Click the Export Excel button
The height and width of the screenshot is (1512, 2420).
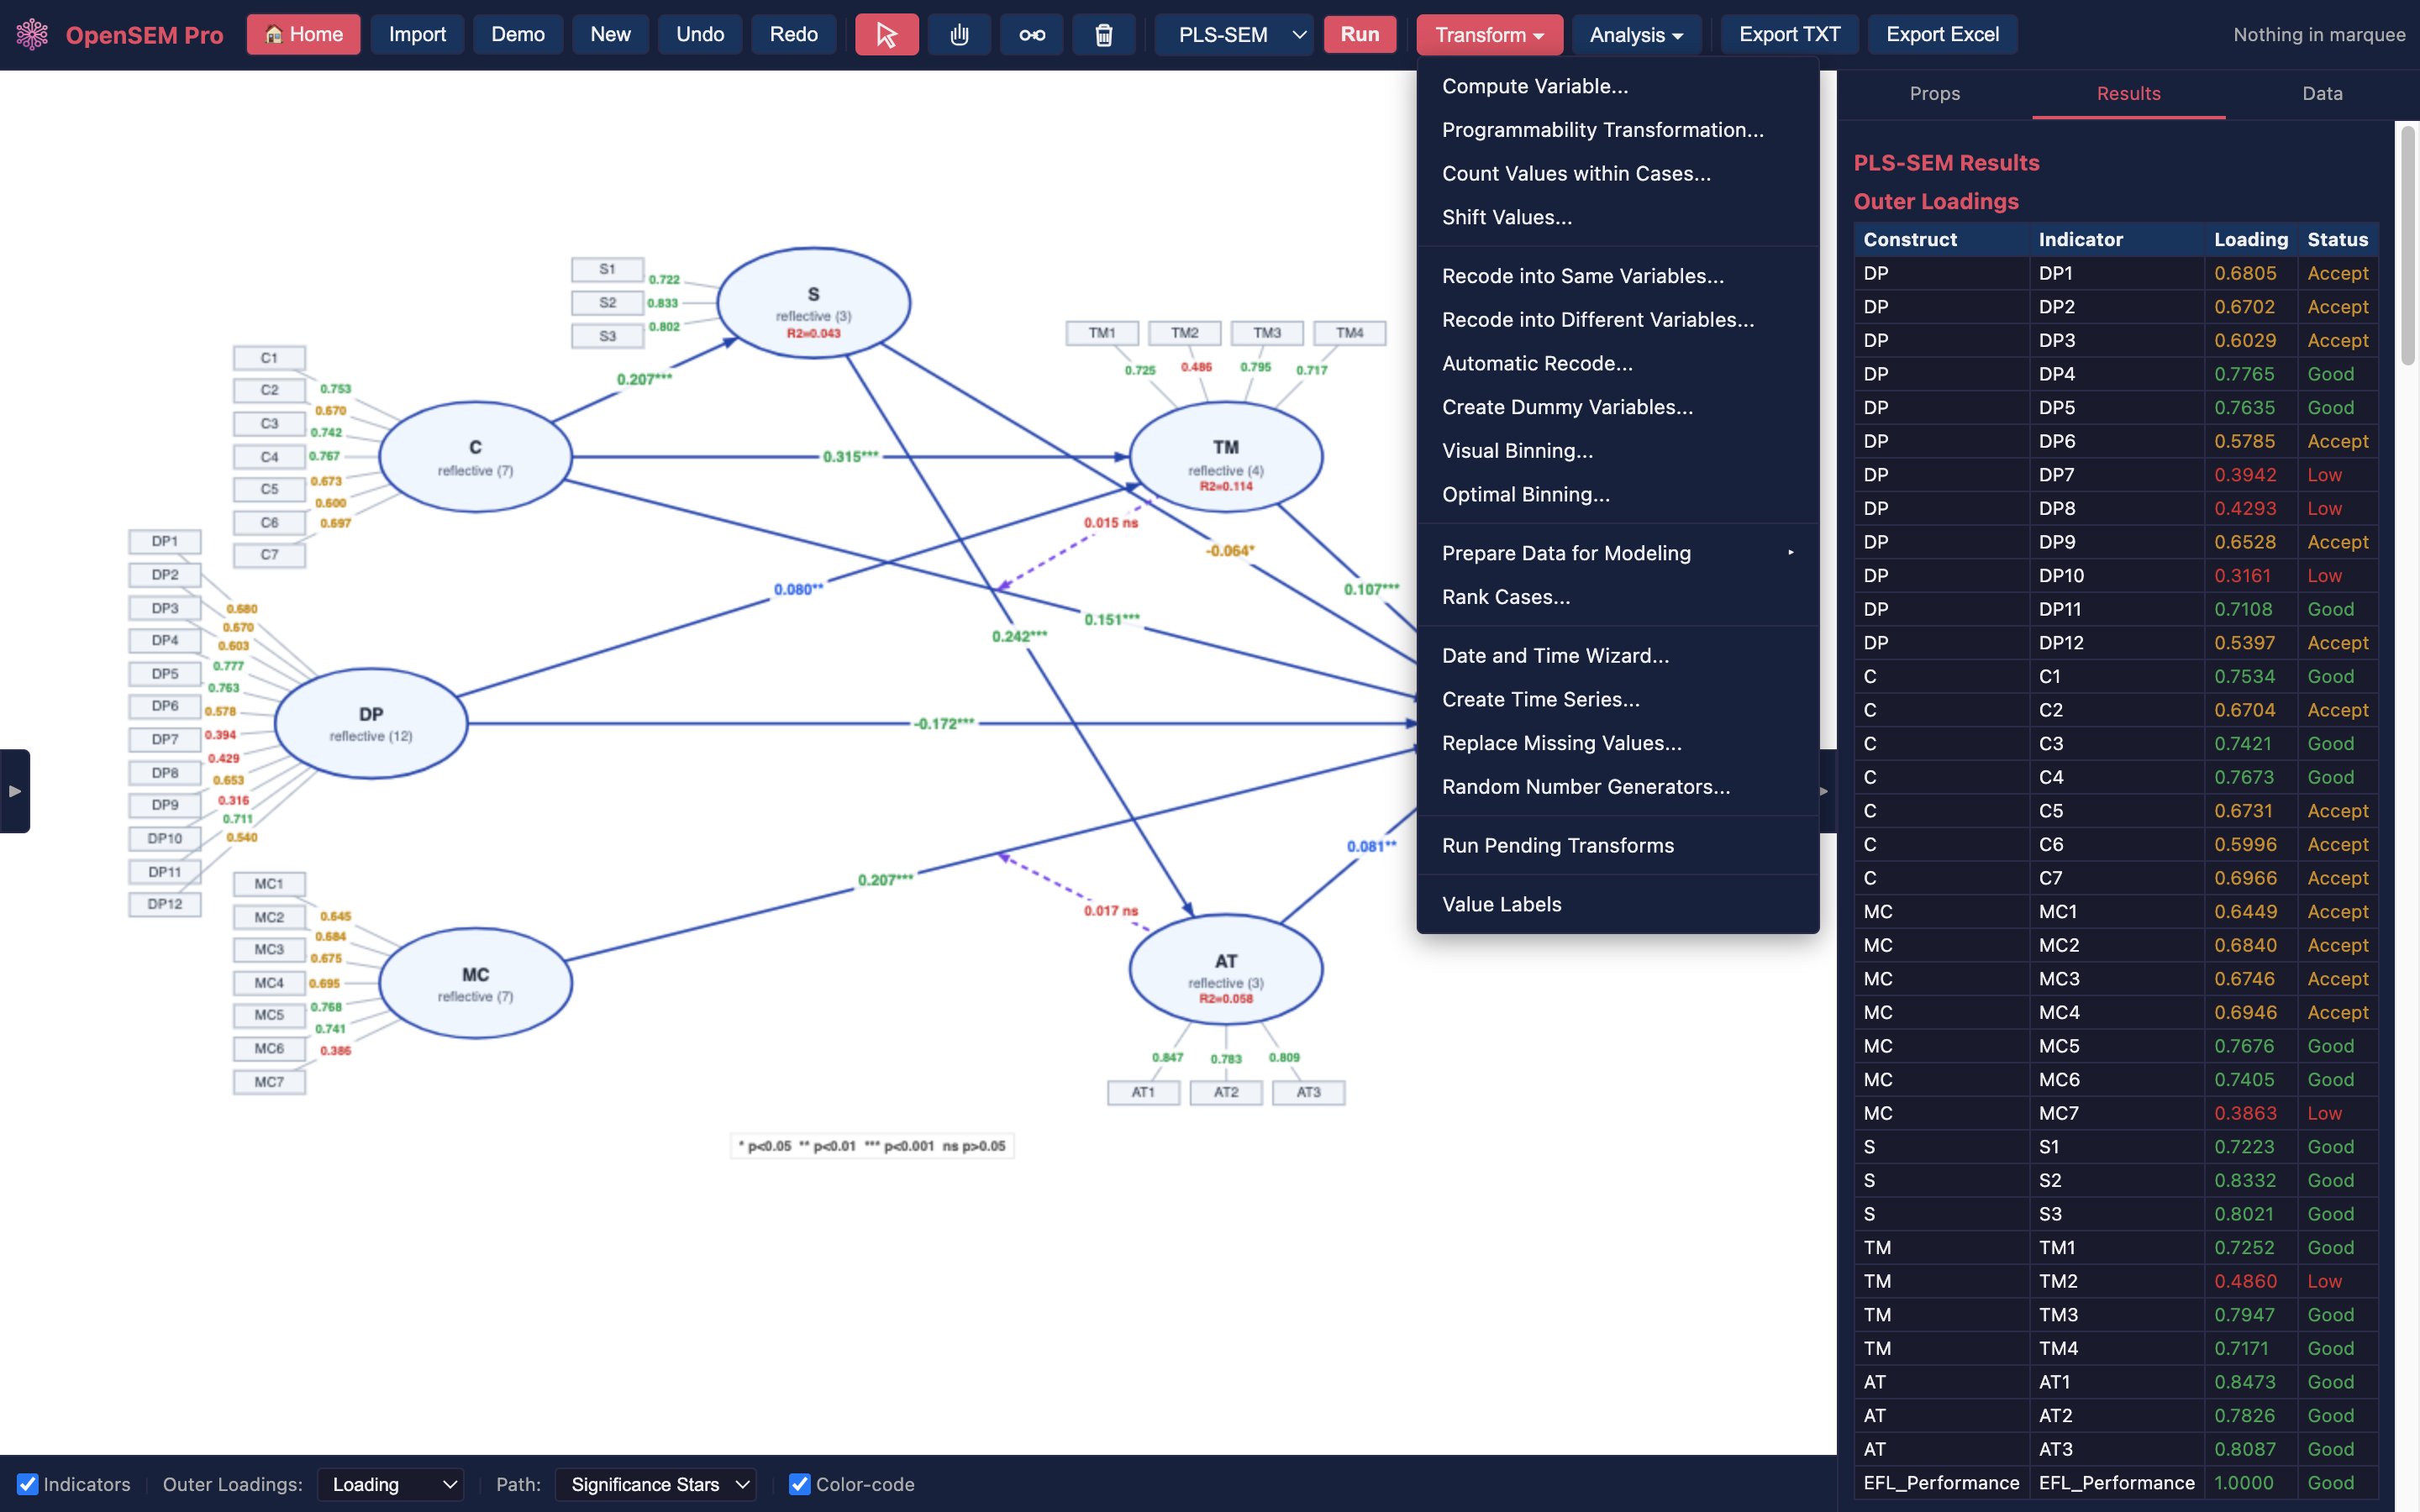pyautogui.click(x=1942, y=35)
